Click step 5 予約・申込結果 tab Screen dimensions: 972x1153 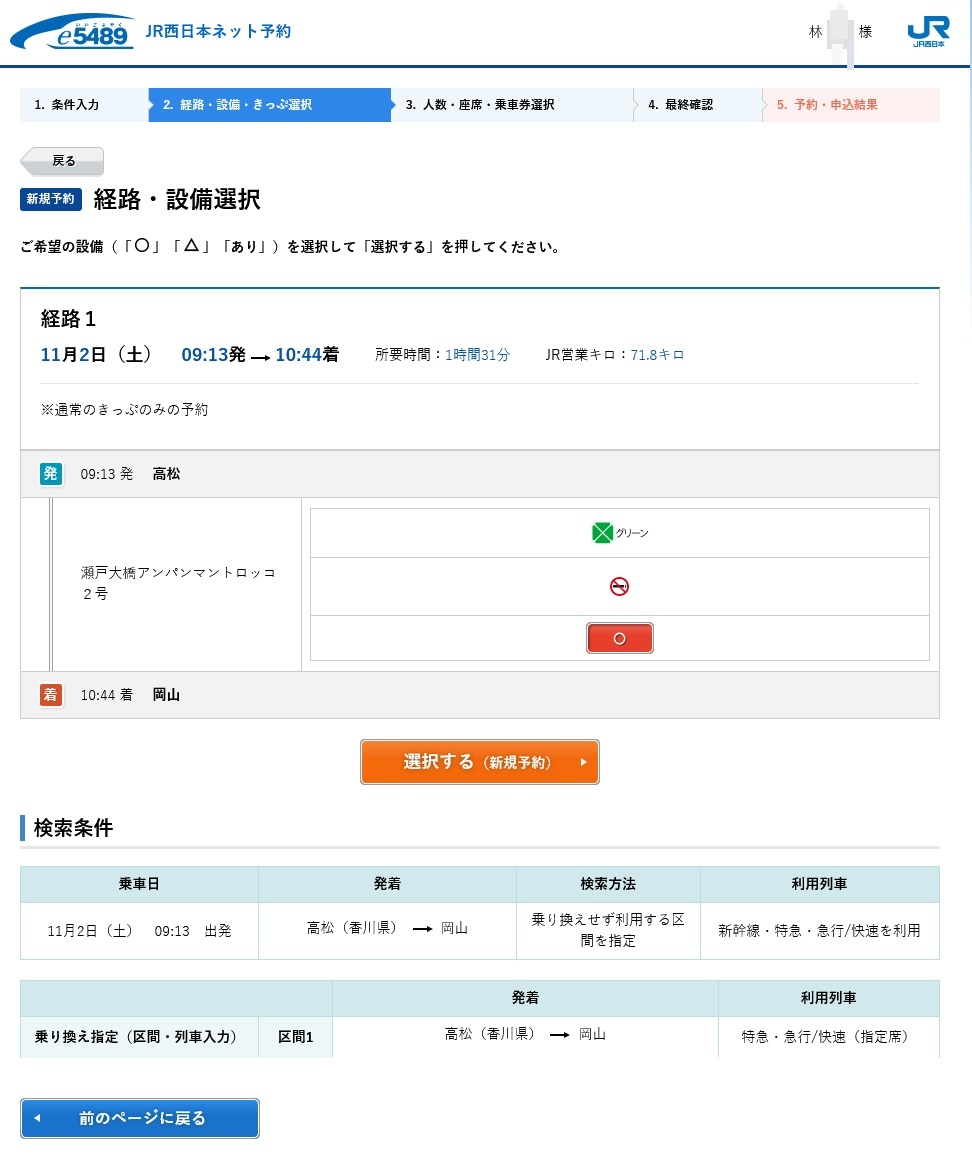point(849,105)
